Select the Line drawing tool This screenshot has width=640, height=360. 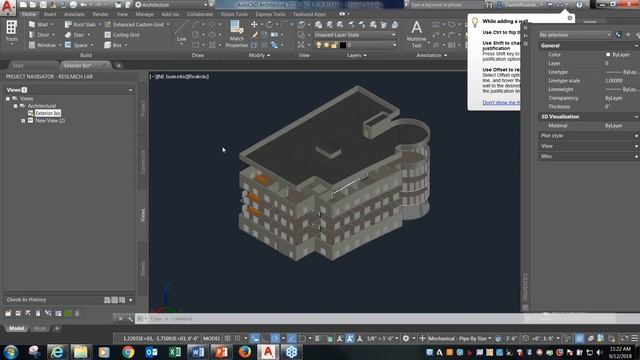click(x=182, y=32)
